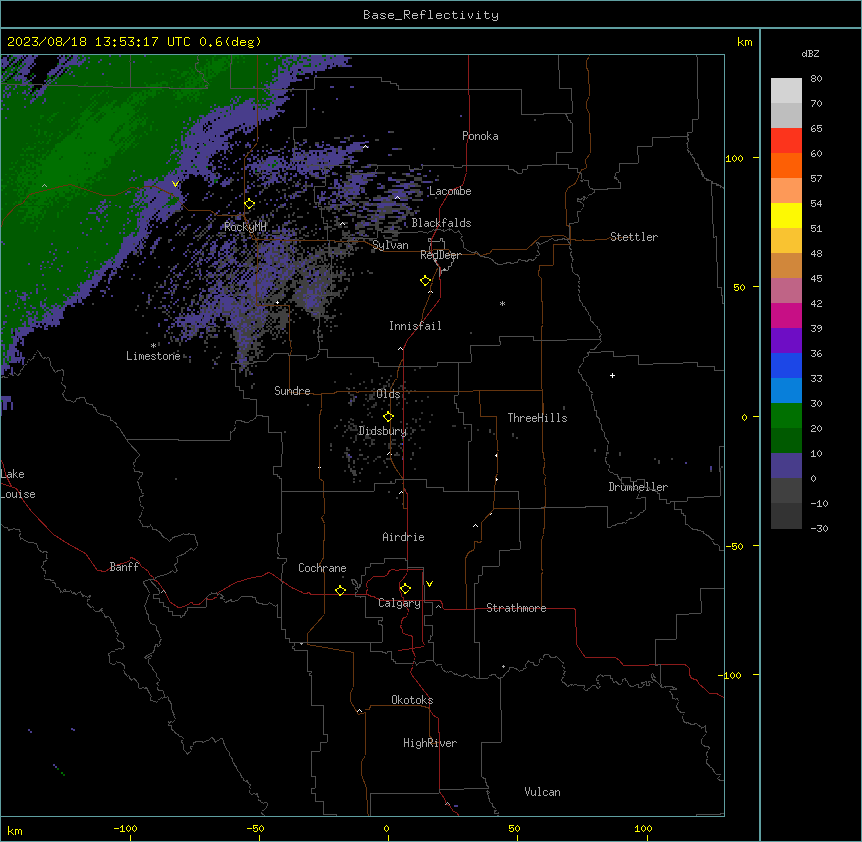
Task: Click the yellow diamond marker beside RockyMH
Action: click(250, 204)
